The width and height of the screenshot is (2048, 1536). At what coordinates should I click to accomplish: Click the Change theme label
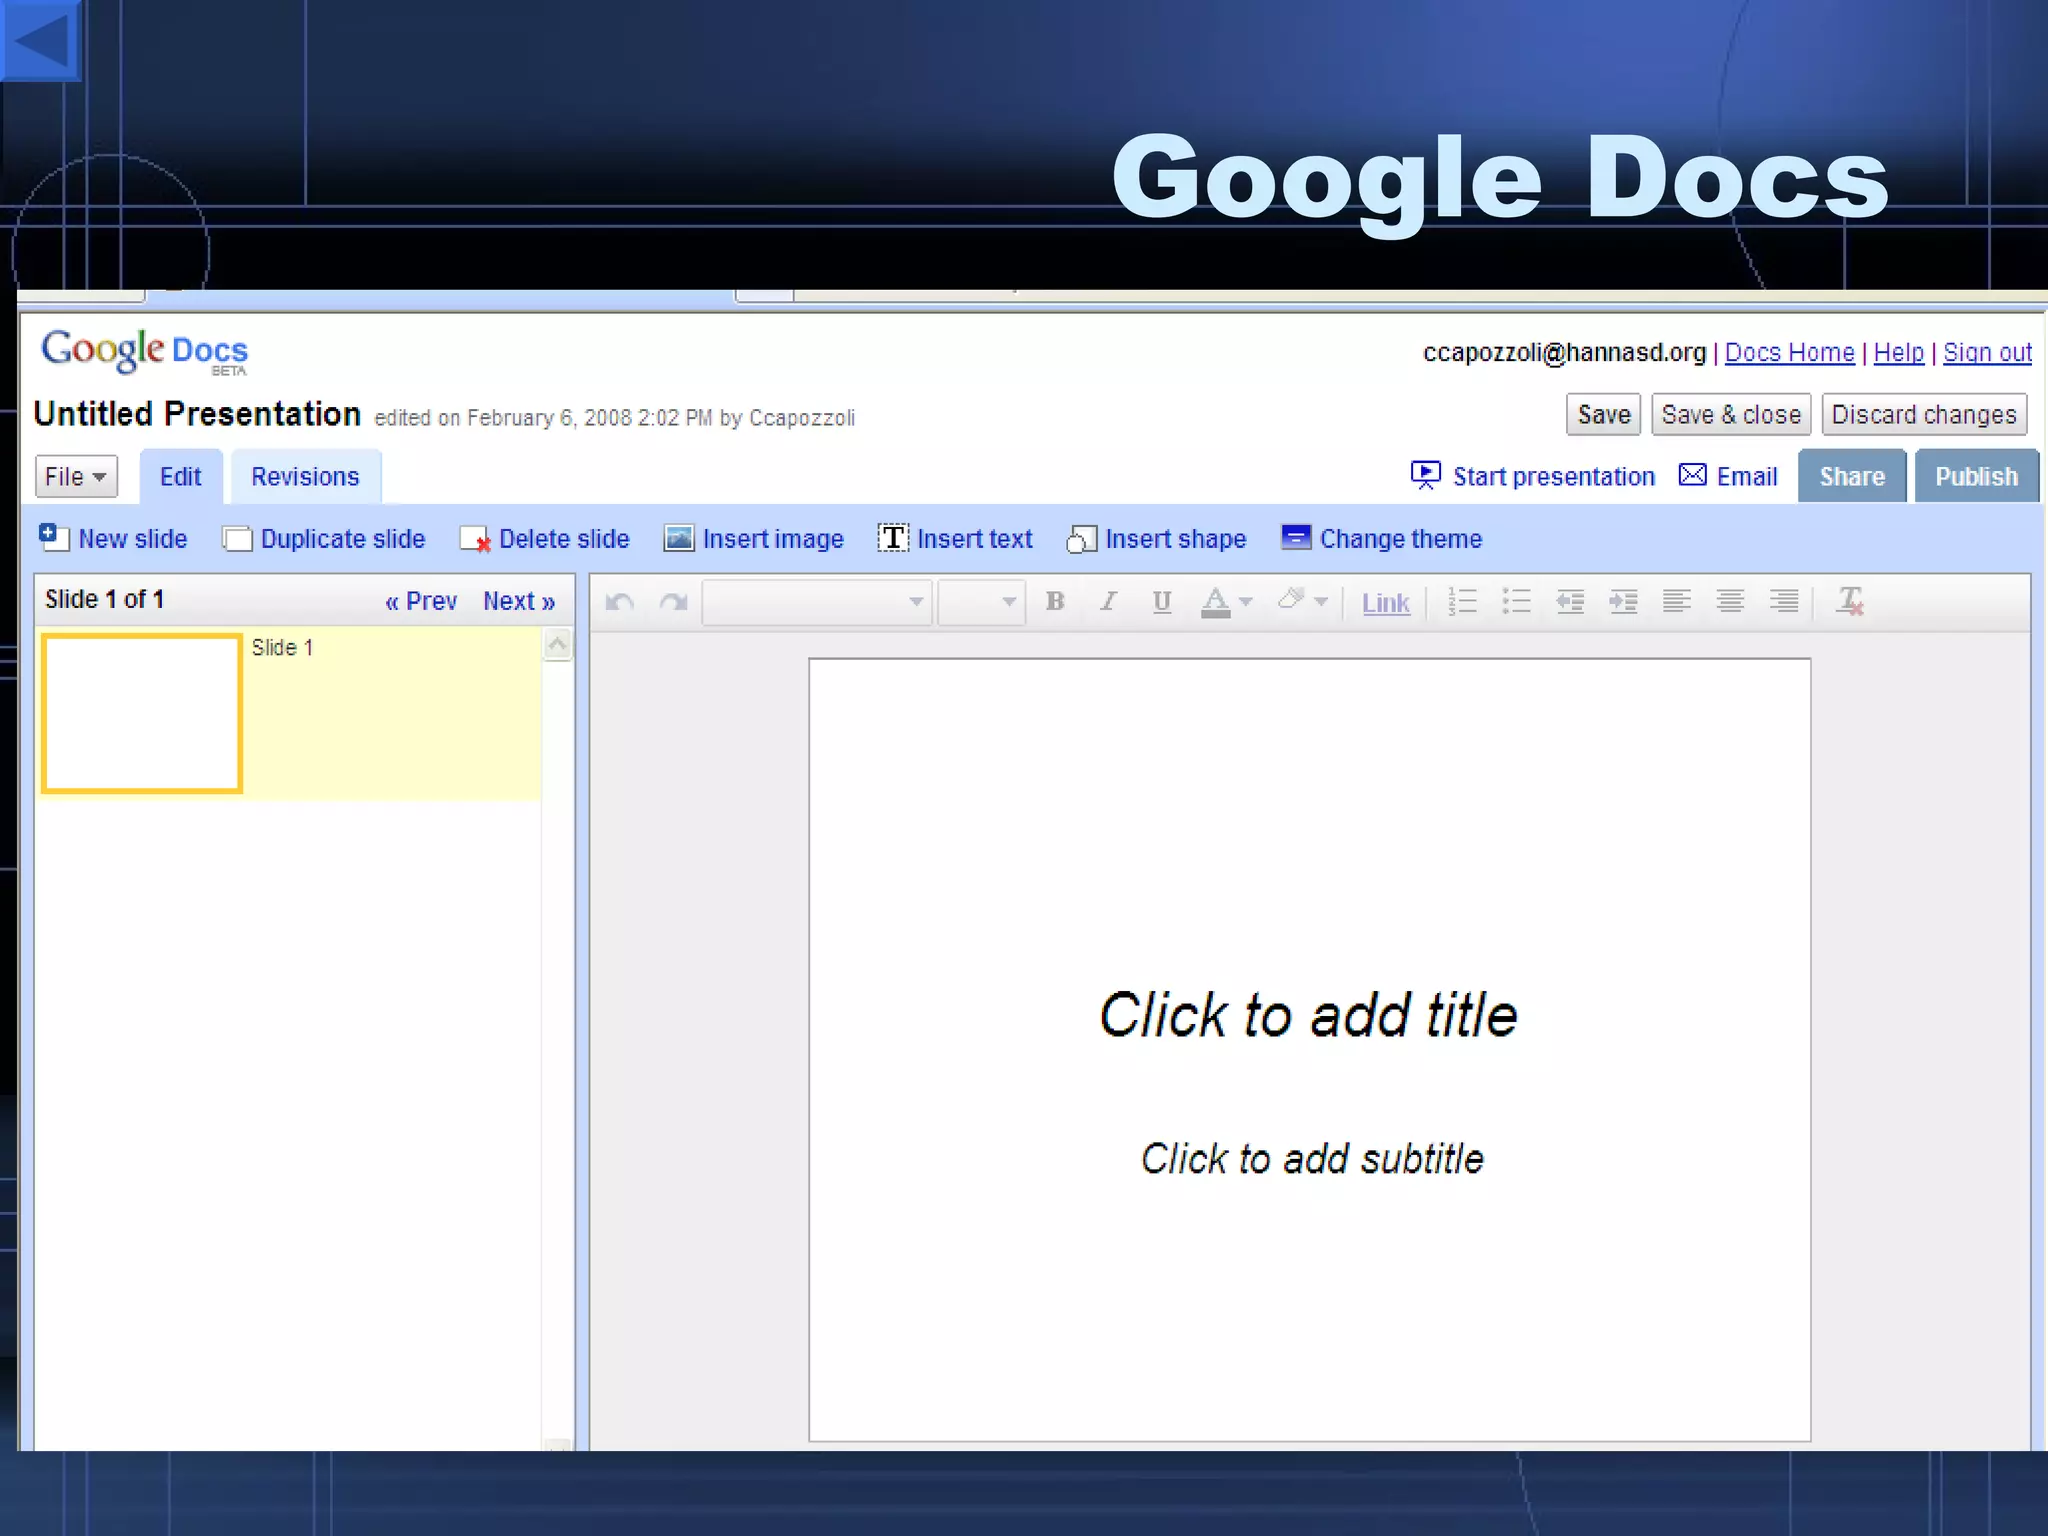(1401, 539)
